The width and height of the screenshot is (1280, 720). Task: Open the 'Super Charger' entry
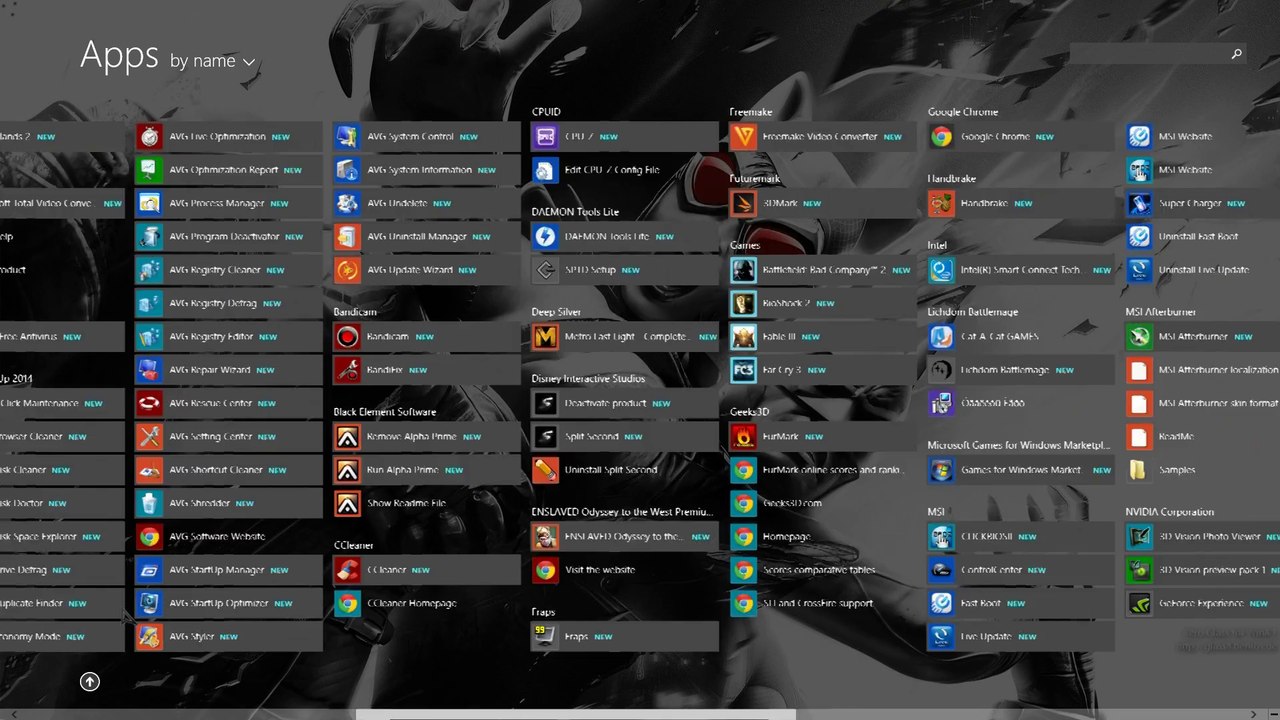pos(1189,204)
